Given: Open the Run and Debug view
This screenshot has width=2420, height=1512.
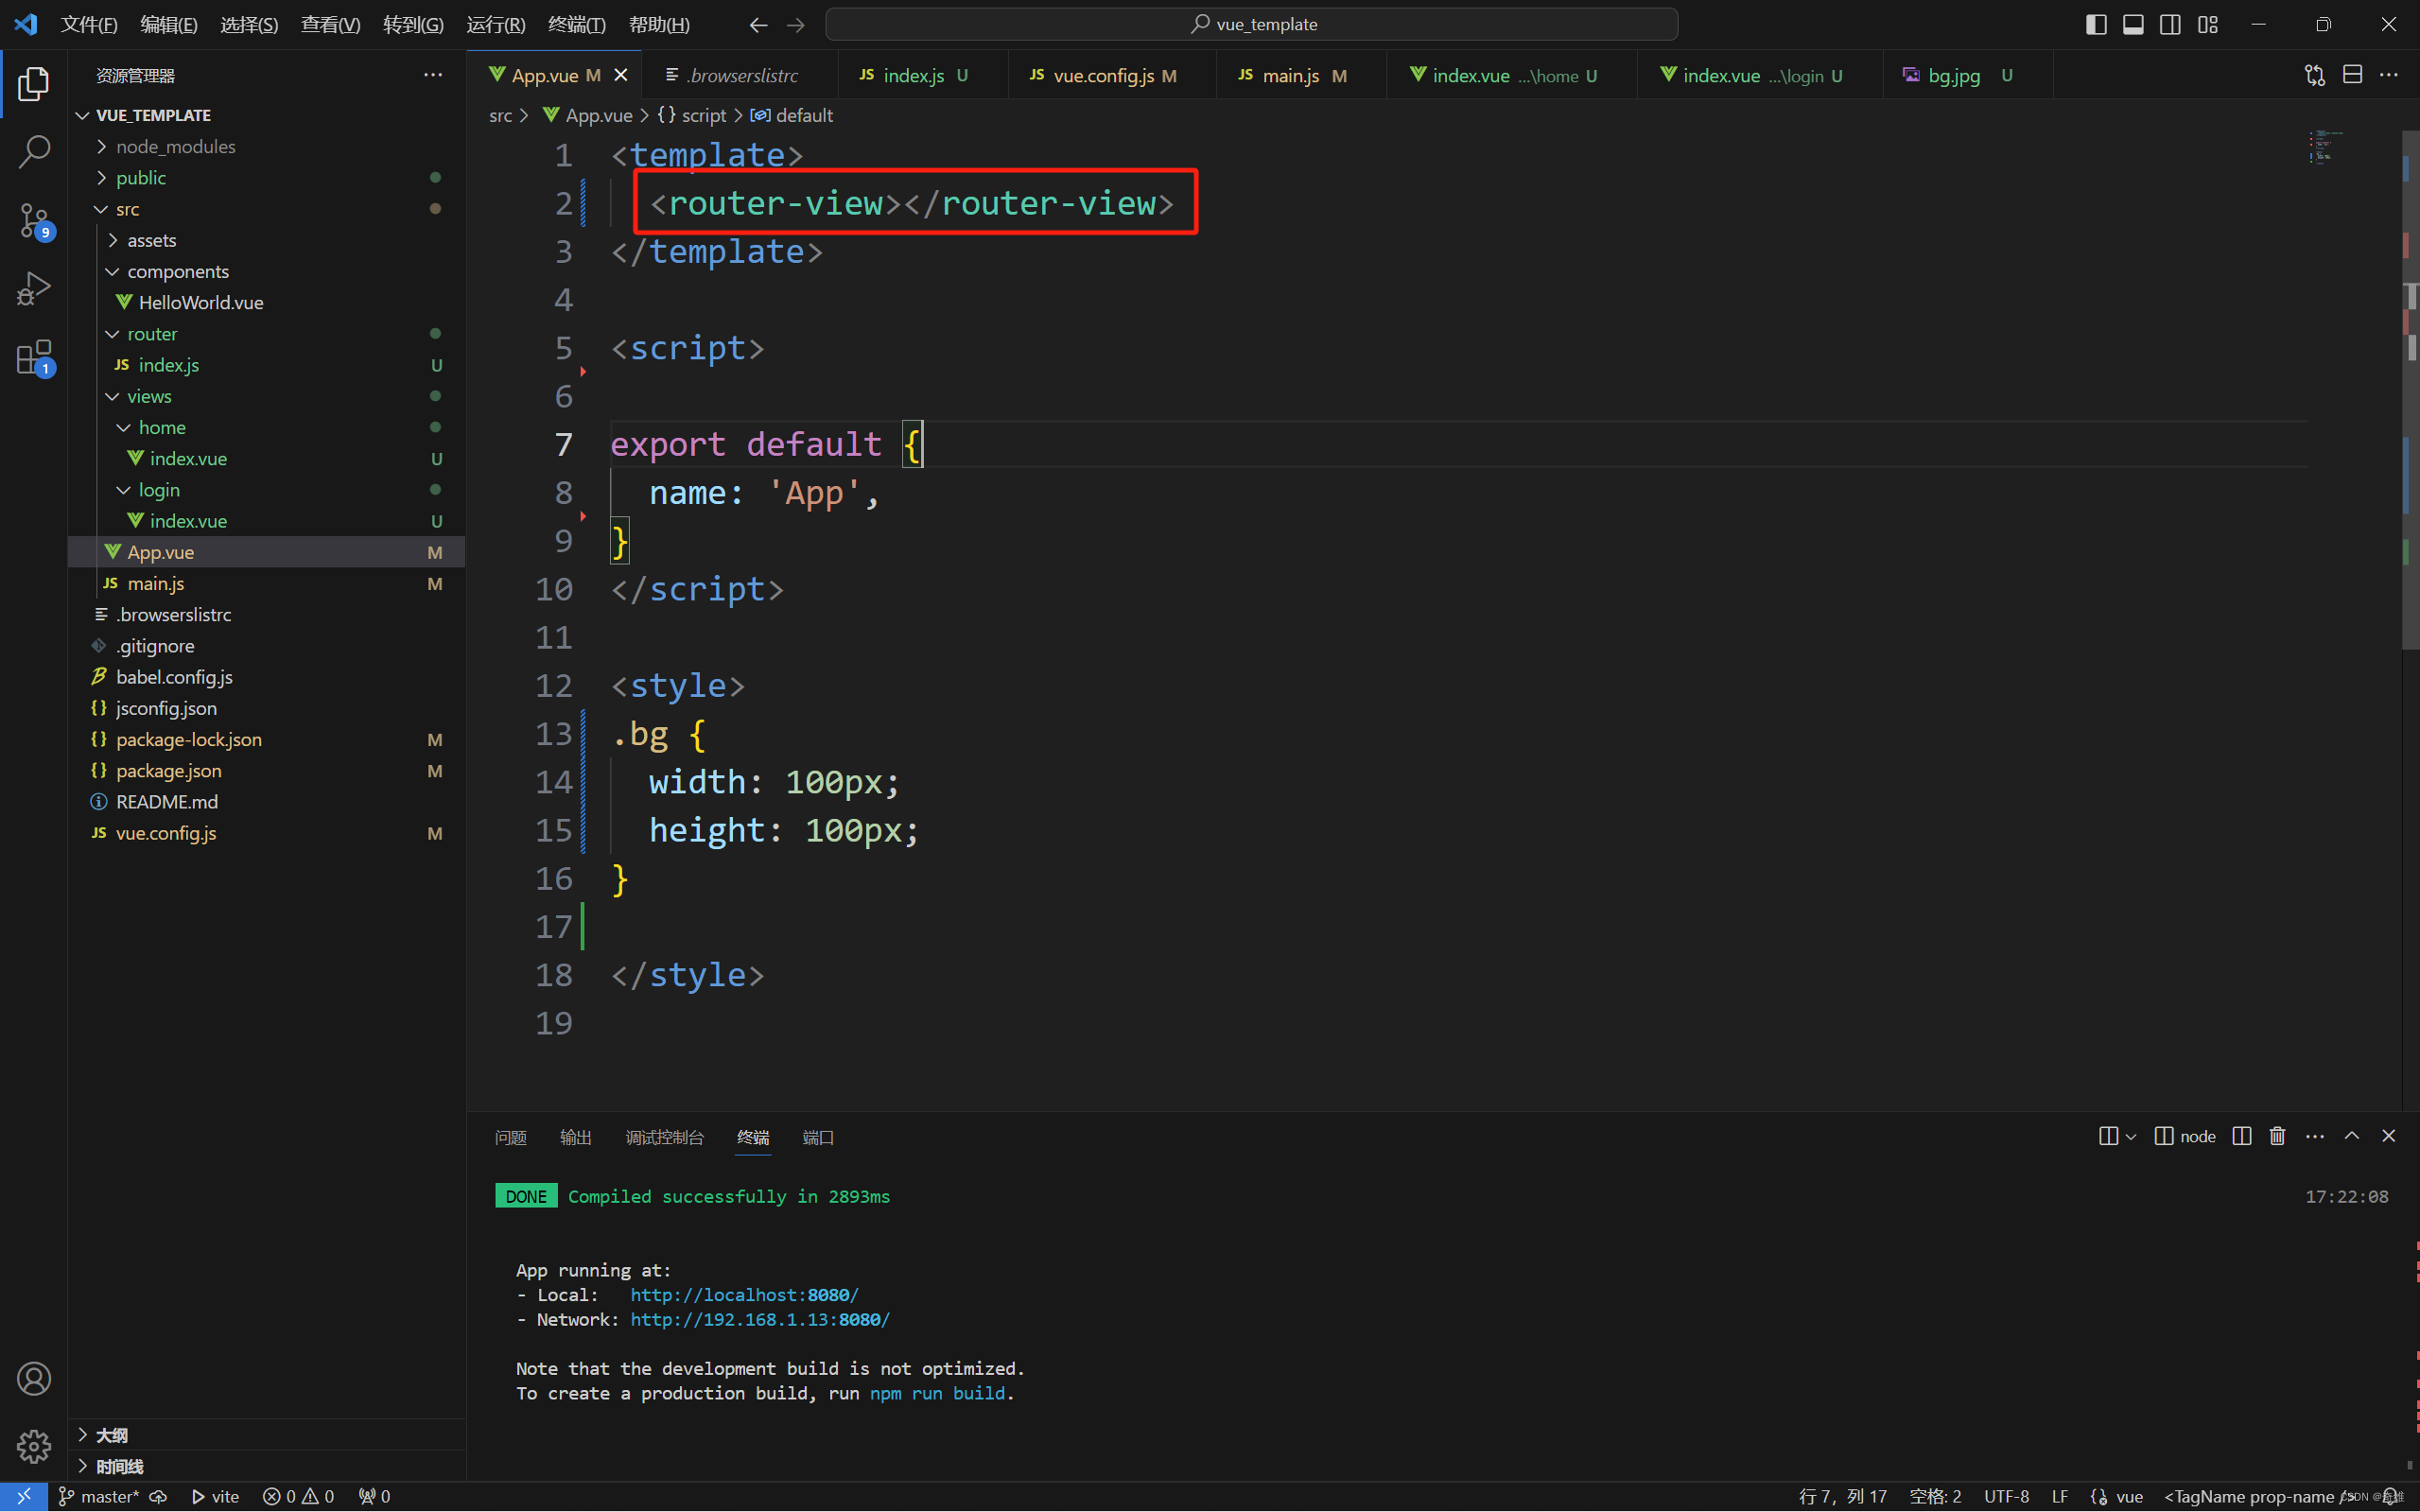Looking at the screenshot, I should [33, 289].
